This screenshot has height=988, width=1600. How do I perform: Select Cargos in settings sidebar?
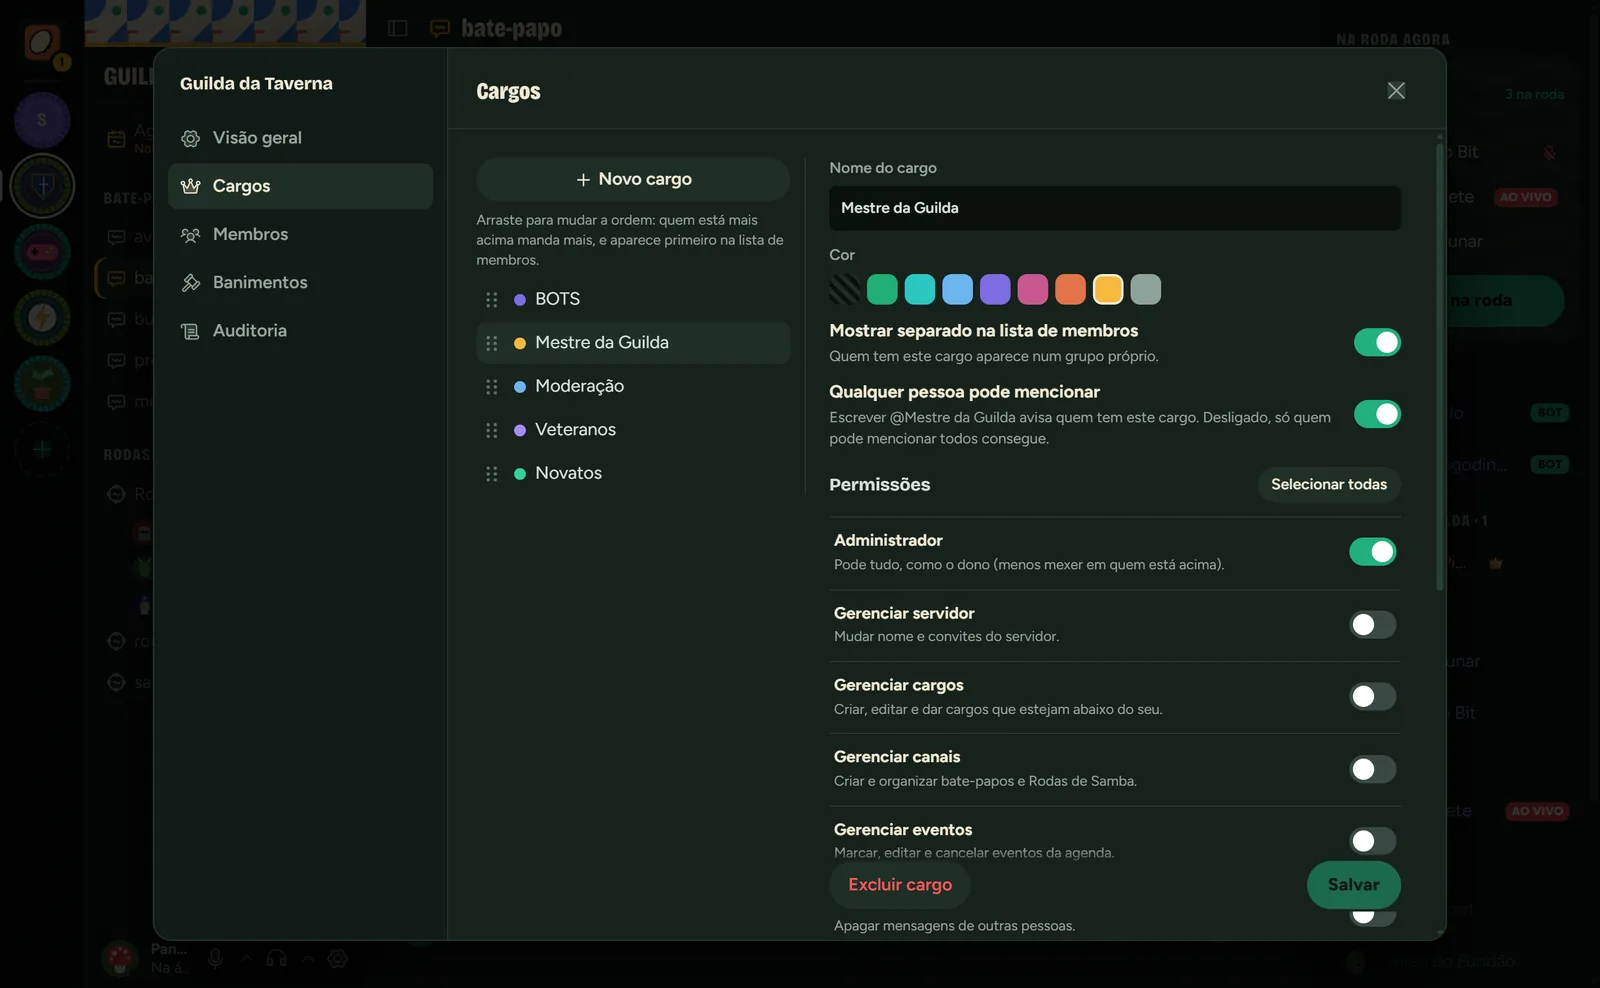[300, 186]
